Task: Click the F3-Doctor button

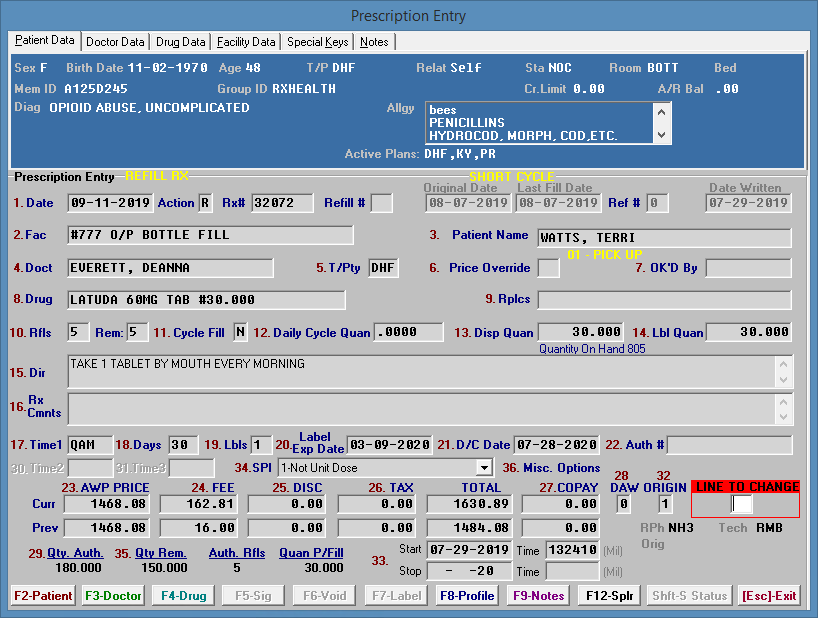Action: coord(113,596)
